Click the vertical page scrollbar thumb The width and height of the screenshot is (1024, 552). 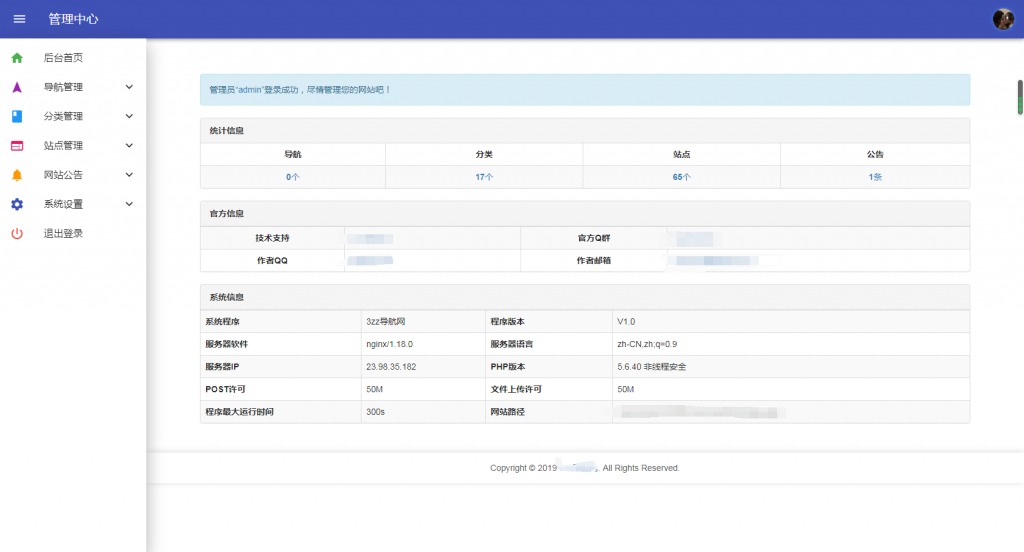click(x=1020, y=97)
